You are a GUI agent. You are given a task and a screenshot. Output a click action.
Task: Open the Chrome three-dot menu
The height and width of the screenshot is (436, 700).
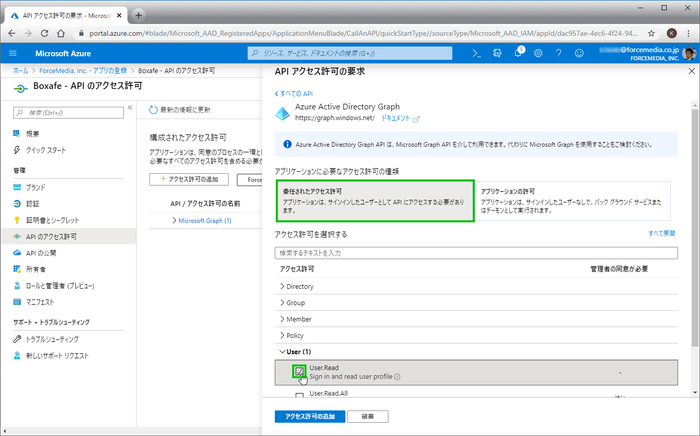(x=688, y=33)
